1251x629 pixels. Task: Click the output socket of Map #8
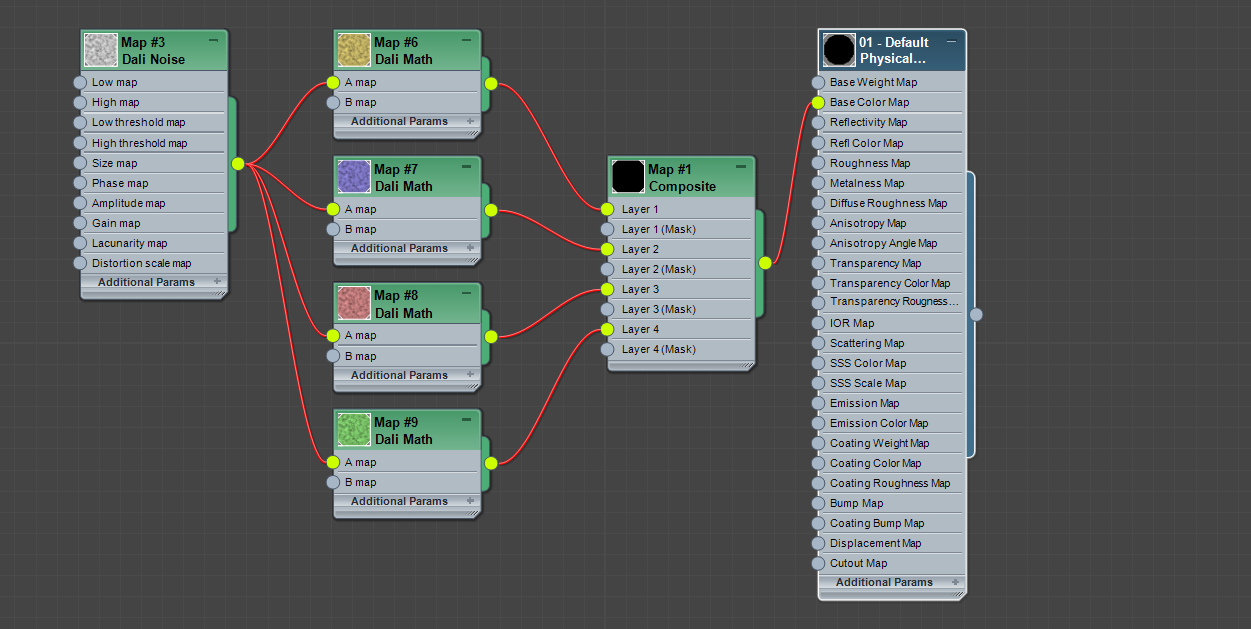tap(491, 337)
